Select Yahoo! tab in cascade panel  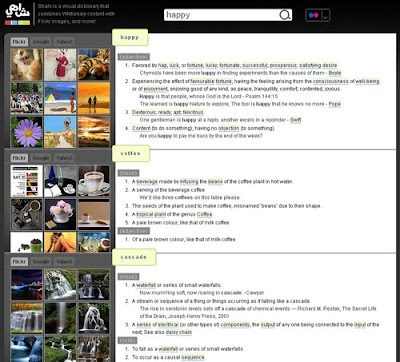[x=64, y=262]
